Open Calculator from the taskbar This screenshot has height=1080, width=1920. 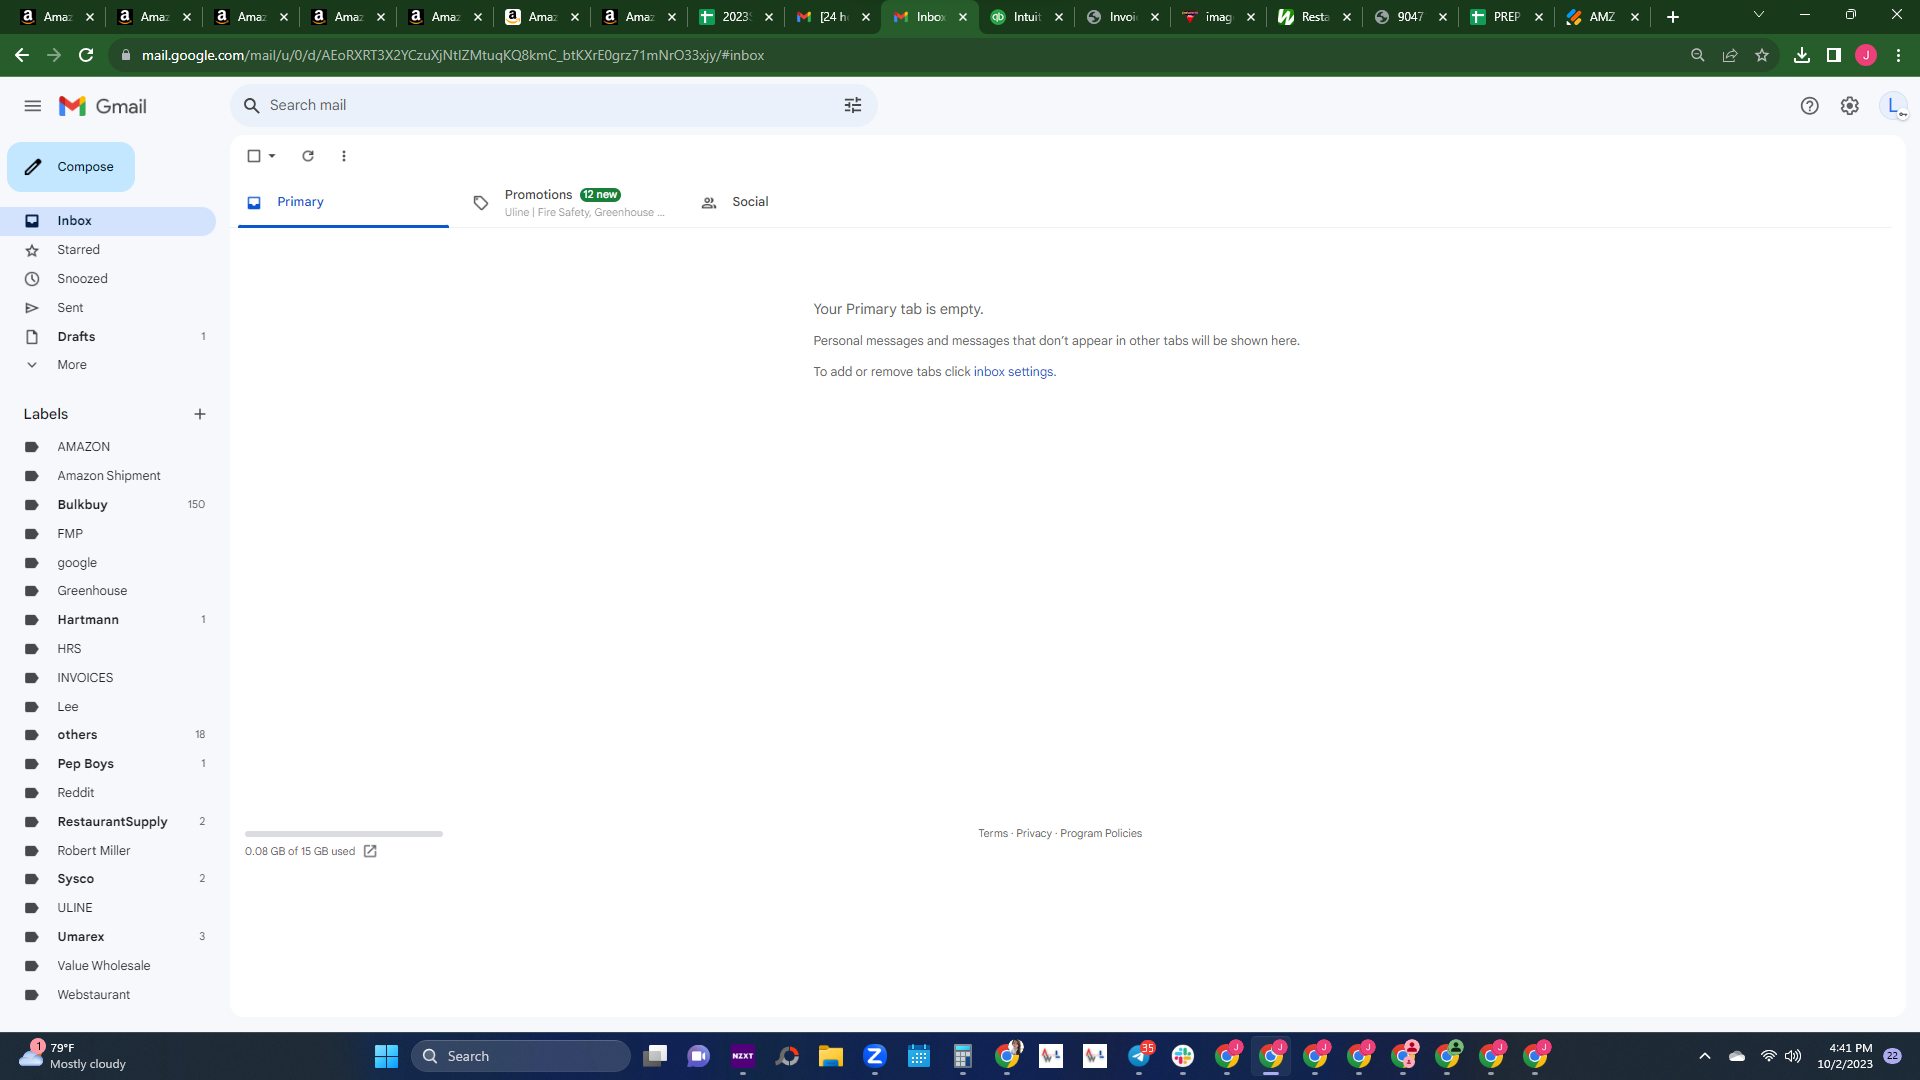click(x=963, y=1056)
